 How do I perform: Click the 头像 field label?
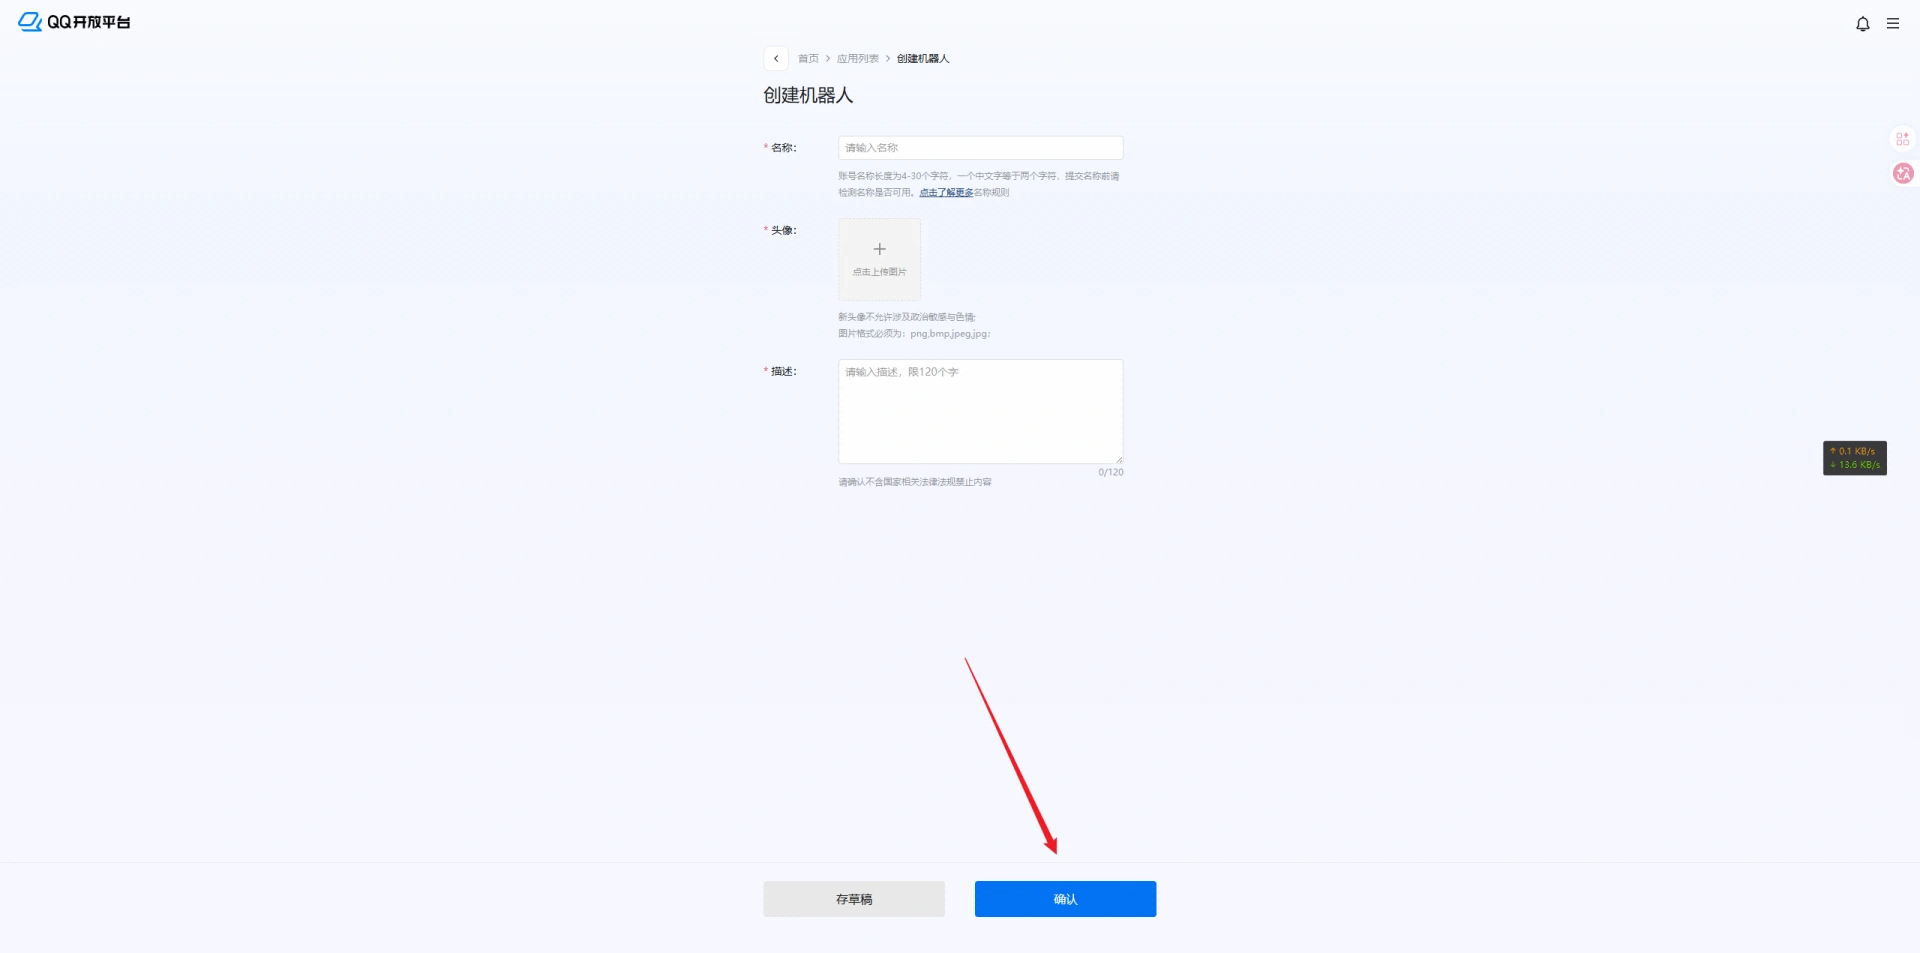[x=783, y=231]
